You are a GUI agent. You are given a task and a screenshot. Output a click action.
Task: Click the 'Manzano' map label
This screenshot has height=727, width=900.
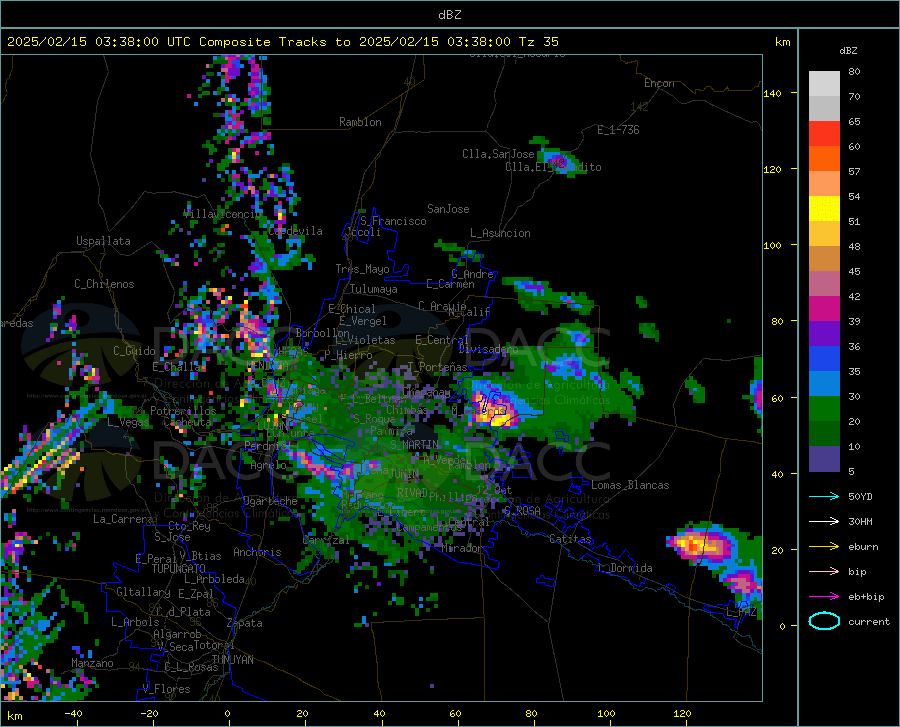click(x=92, y=663)
